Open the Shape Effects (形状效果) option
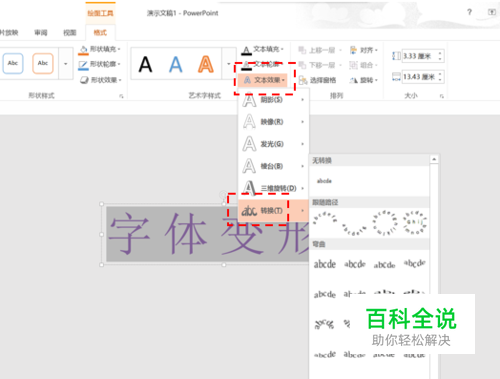 click(101, 80)
